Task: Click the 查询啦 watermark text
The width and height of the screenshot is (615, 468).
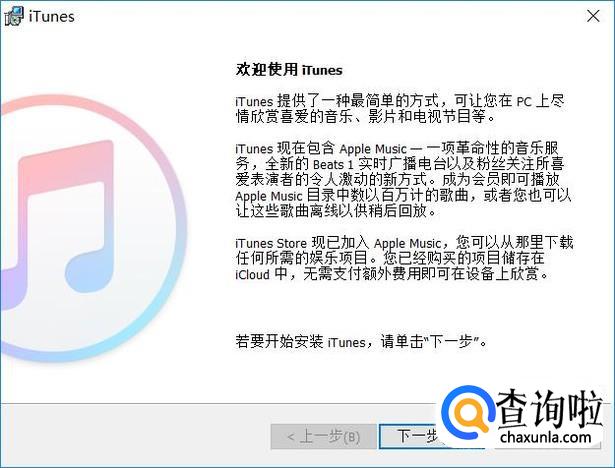Action: pos(549,408)
